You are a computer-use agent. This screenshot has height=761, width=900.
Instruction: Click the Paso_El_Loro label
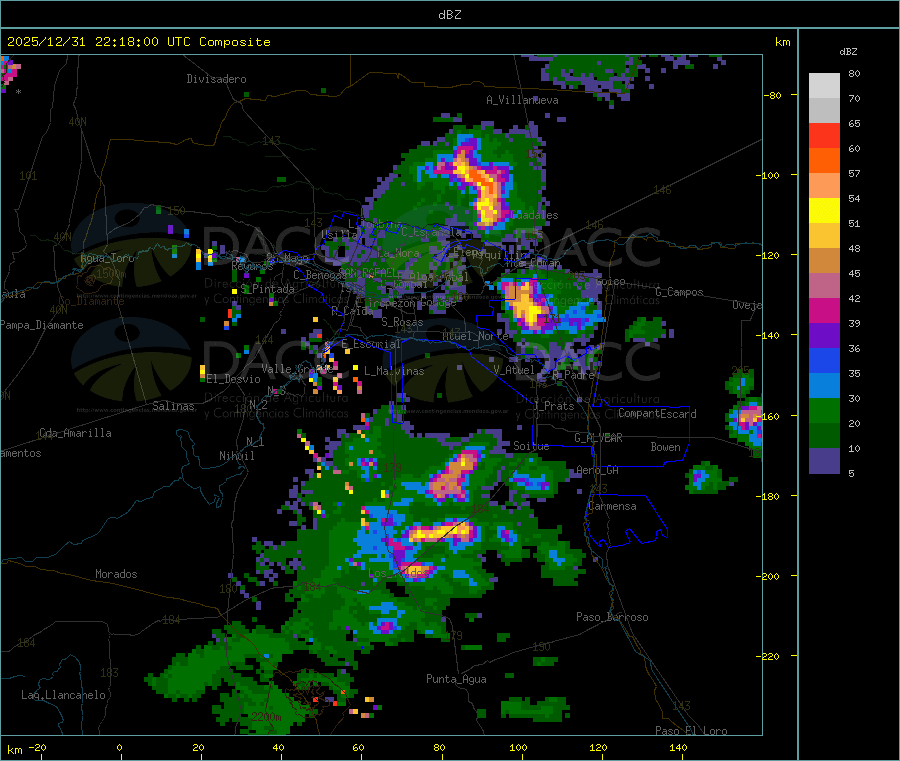[691, 731]
